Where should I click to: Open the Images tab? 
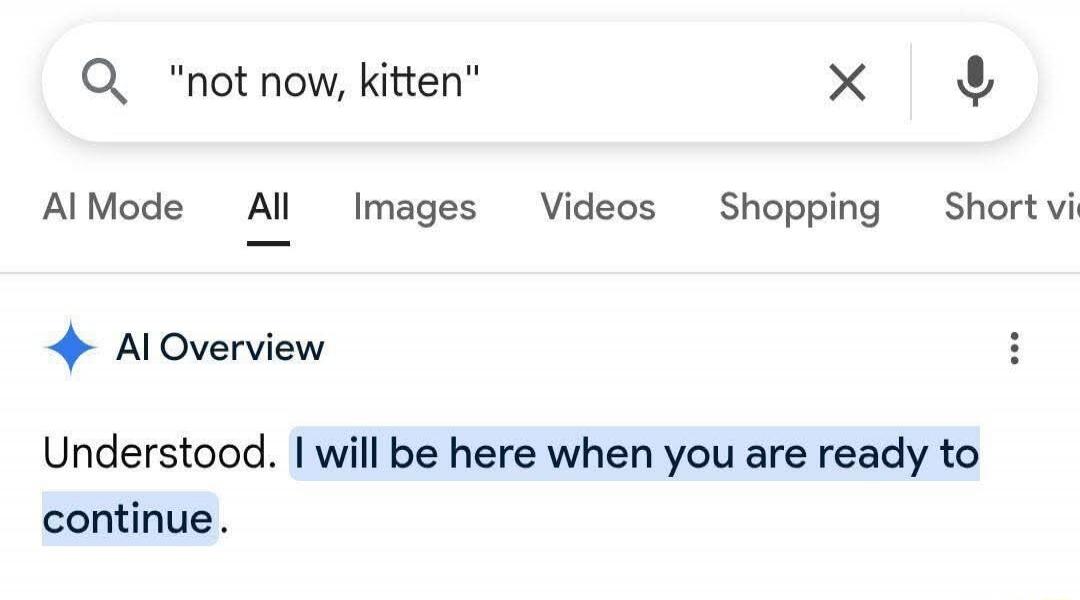coord(414,207)
